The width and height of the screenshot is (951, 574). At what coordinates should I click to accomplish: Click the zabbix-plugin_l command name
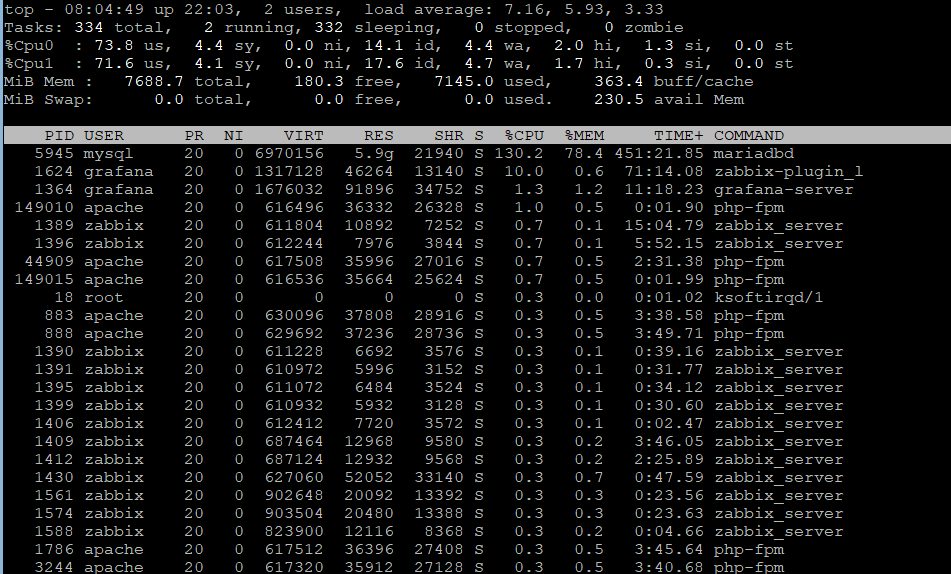788,172
